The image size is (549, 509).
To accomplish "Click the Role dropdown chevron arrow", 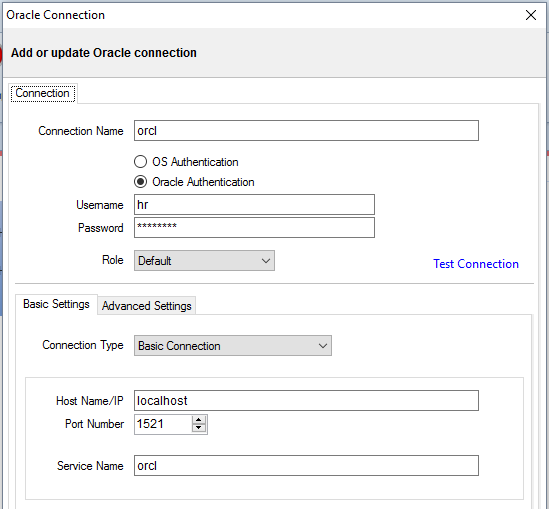I will tap(266, 261).
